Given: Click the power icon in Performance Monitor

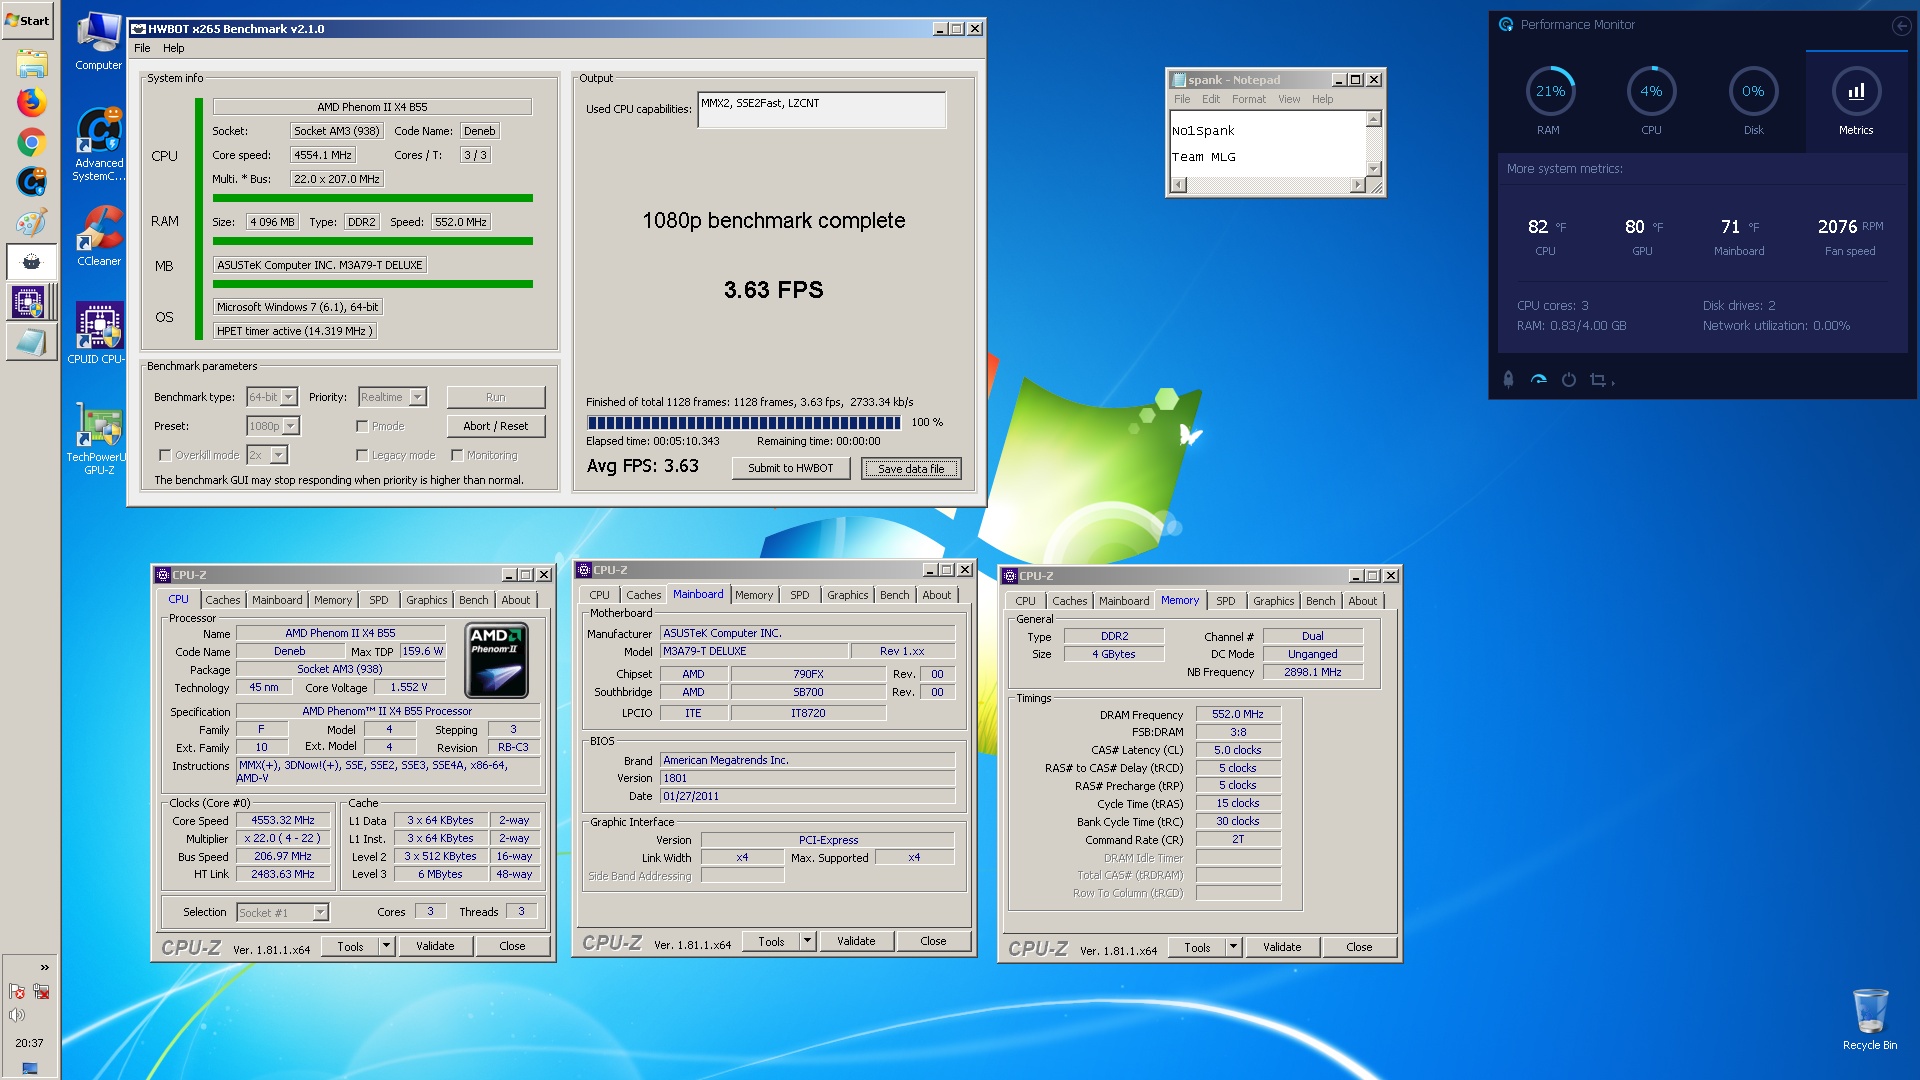Looking at the screenshot, I should pos(1568,379).
